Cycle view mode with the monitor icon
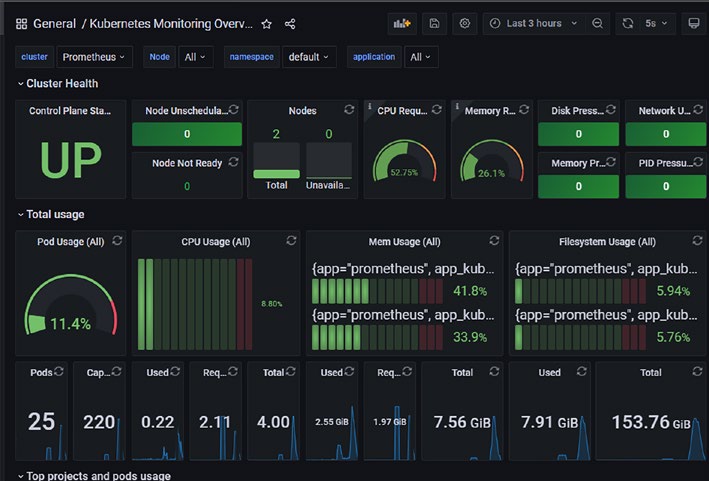This screenshot has width=709, height=481. pos(694,24)
